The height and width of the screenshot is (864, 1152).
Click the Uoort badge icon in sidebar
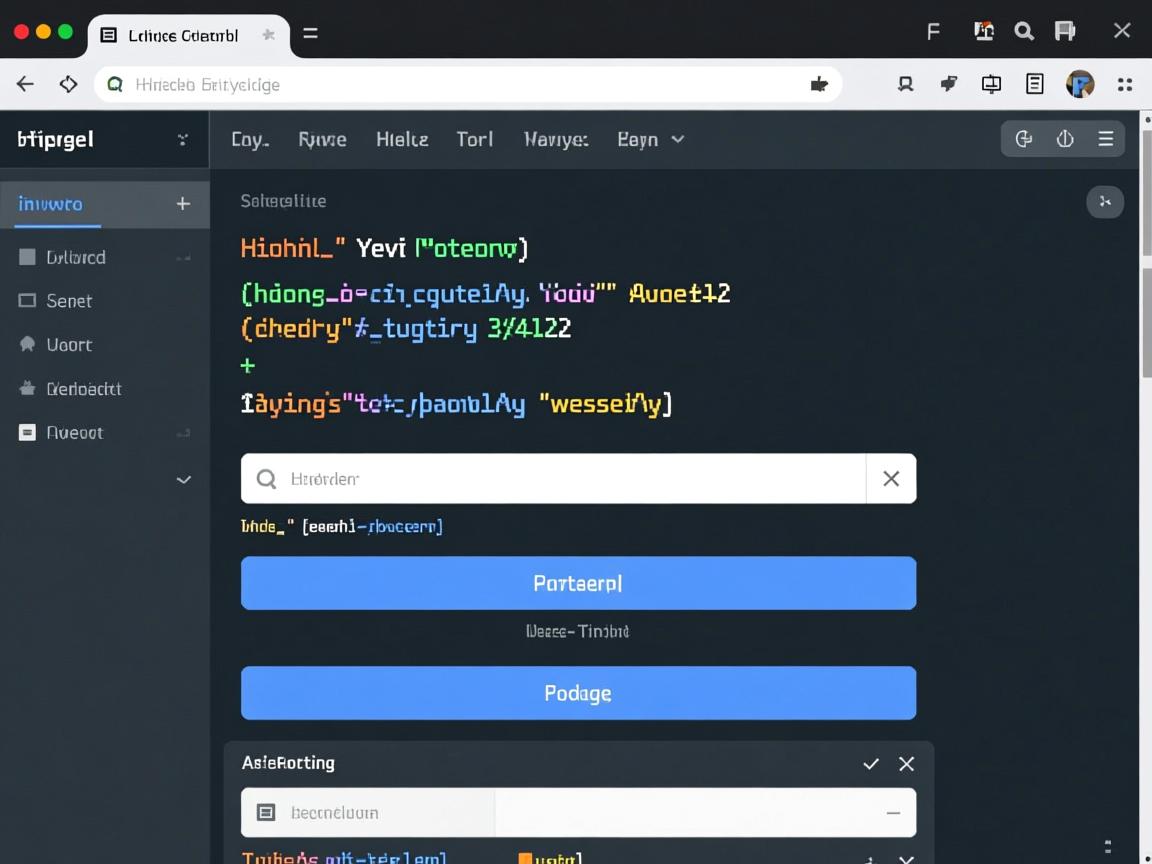pyautogui.click(x=27, y=345)
